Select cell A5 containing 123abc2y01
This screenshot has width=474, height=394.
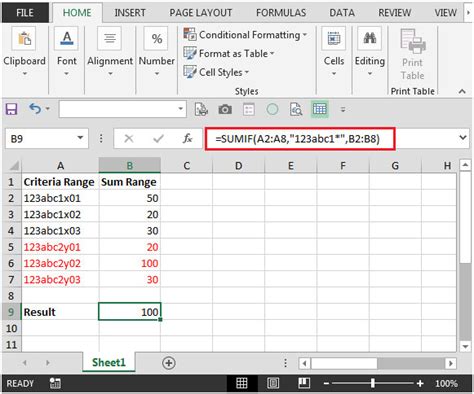coord(60,247)
